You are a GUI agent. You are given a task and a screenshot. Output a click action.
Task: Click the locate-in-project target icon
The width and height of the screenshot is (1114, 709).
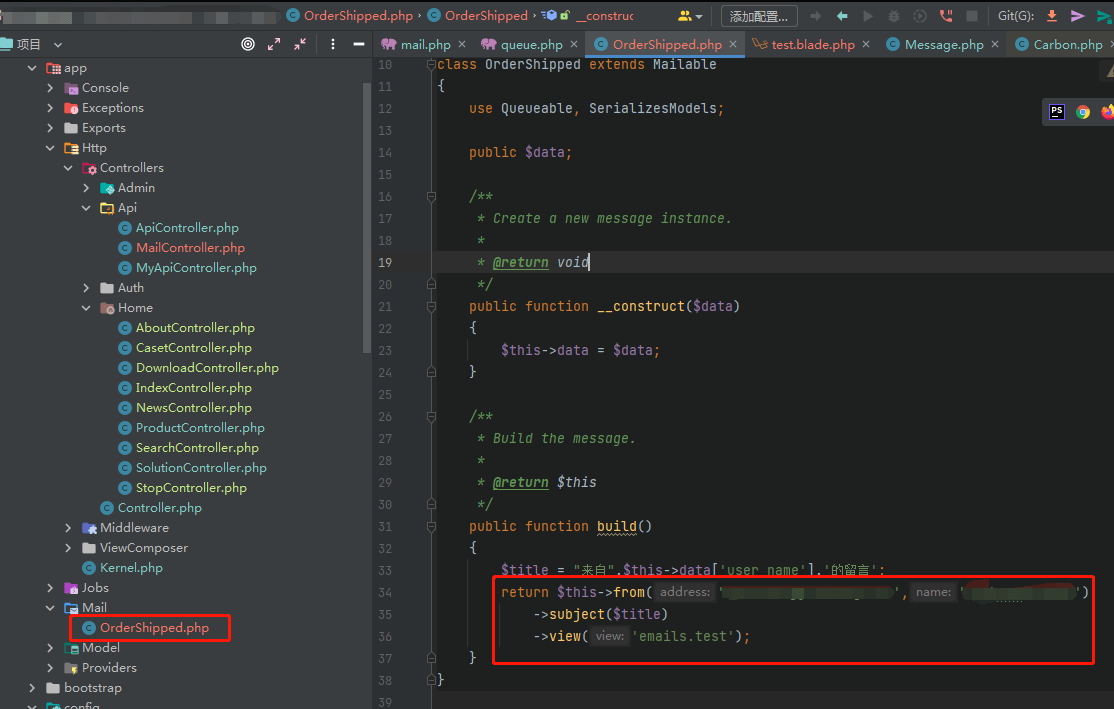[x=248, y=44]
